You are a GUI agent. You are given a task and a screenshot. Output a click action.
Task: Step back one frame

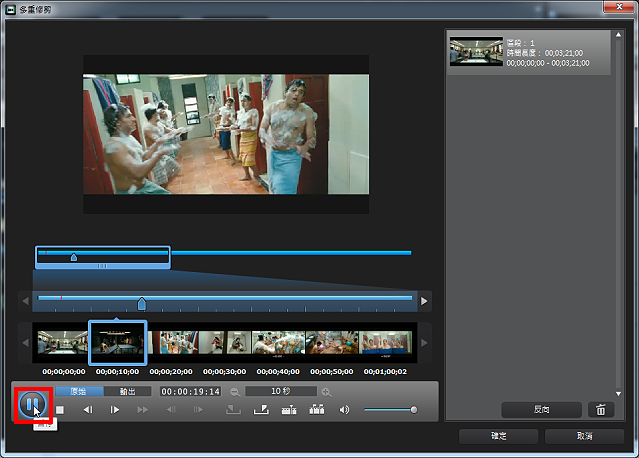pos(88,410)
